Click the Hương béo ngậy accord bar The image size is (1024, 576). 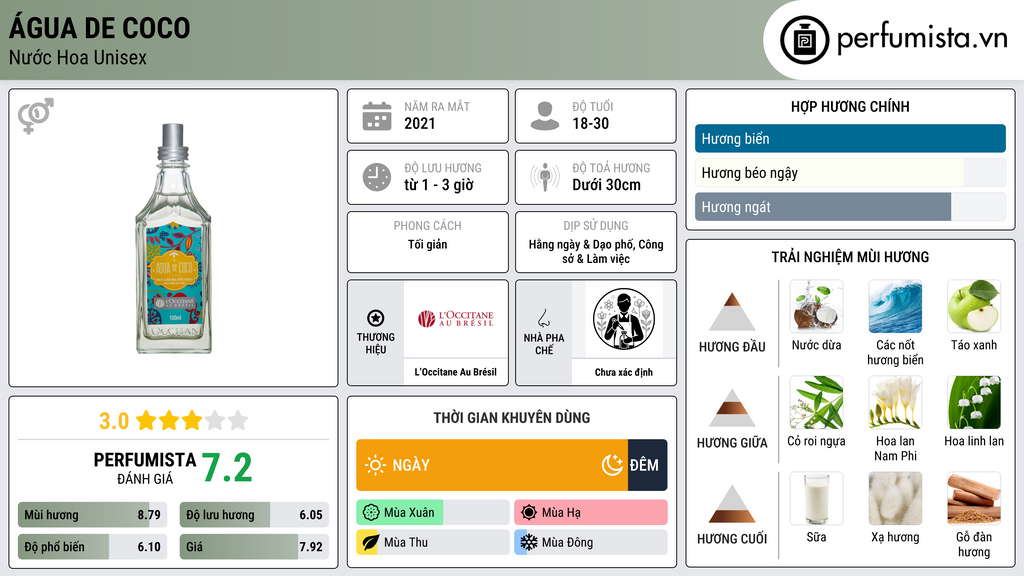tap(850, 172)
